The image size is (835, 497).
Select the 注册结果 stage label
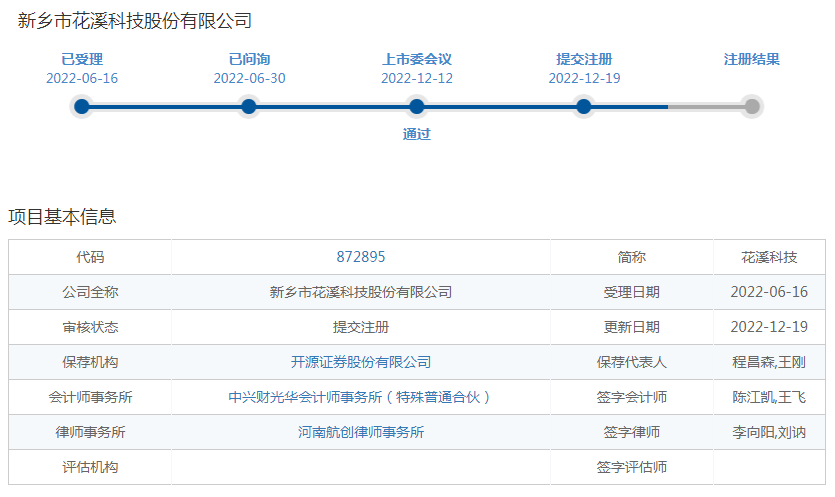click(752, 59)
